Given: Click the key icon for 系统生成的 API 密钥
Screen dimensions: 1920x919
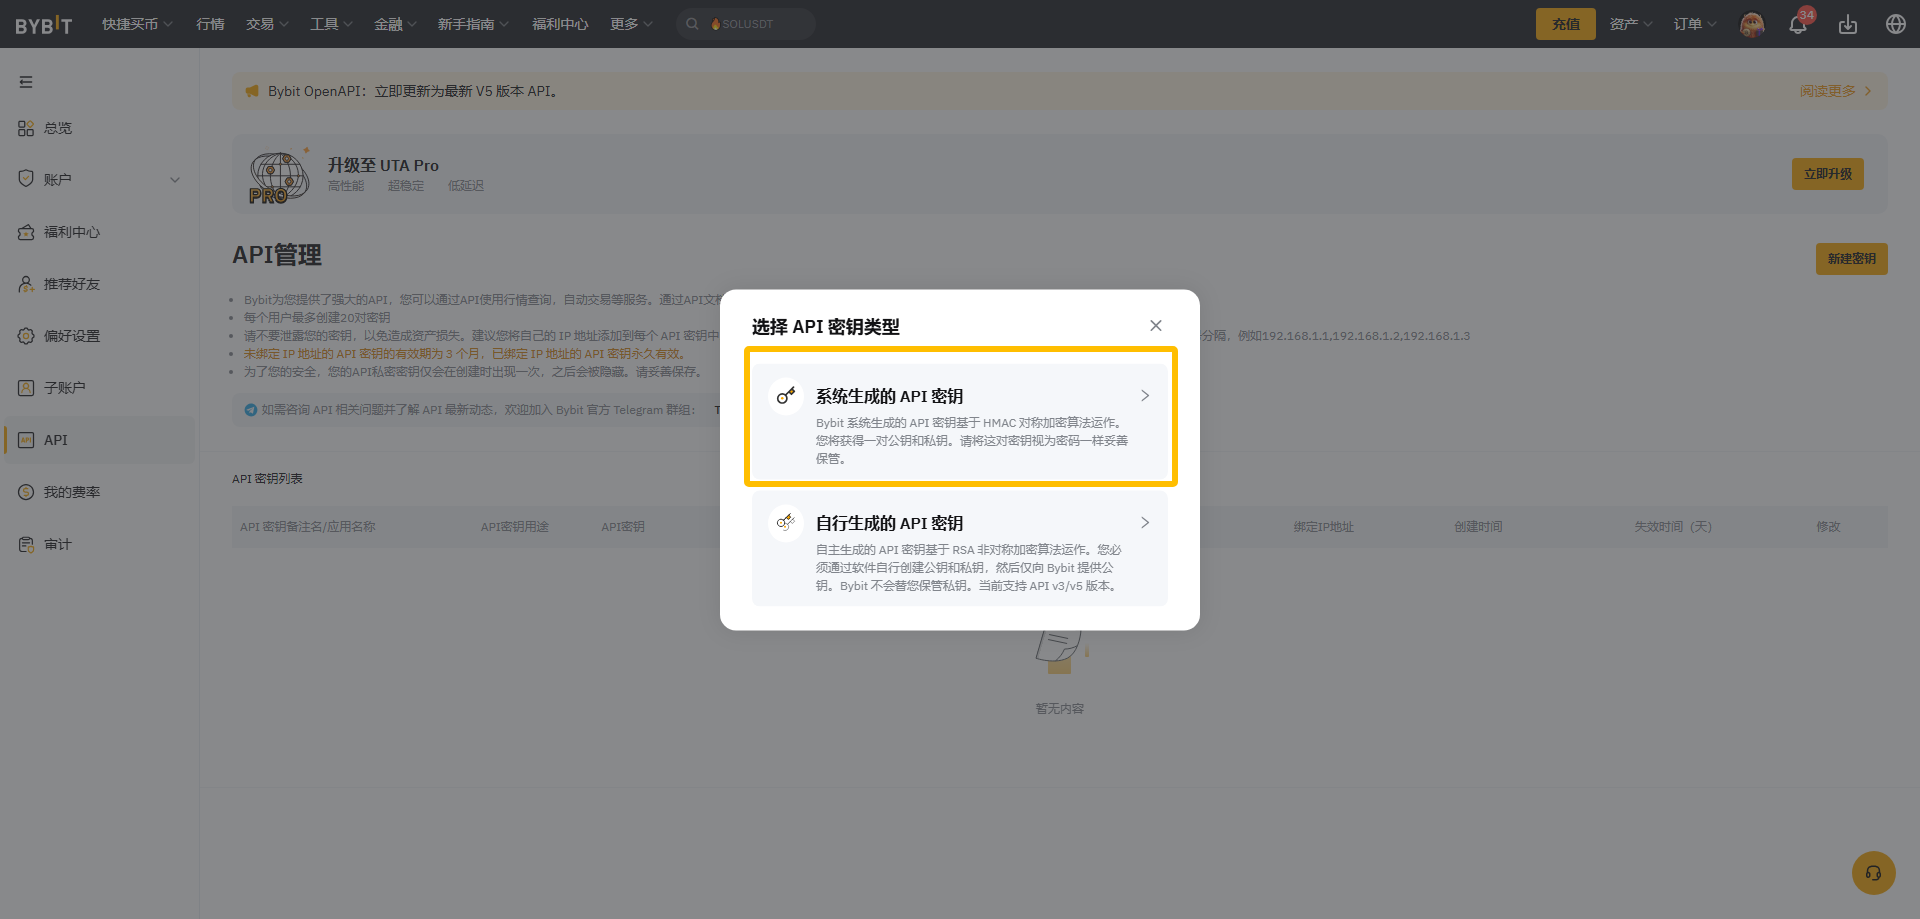Looking at the screenshot, I should (x=786, y=396).
